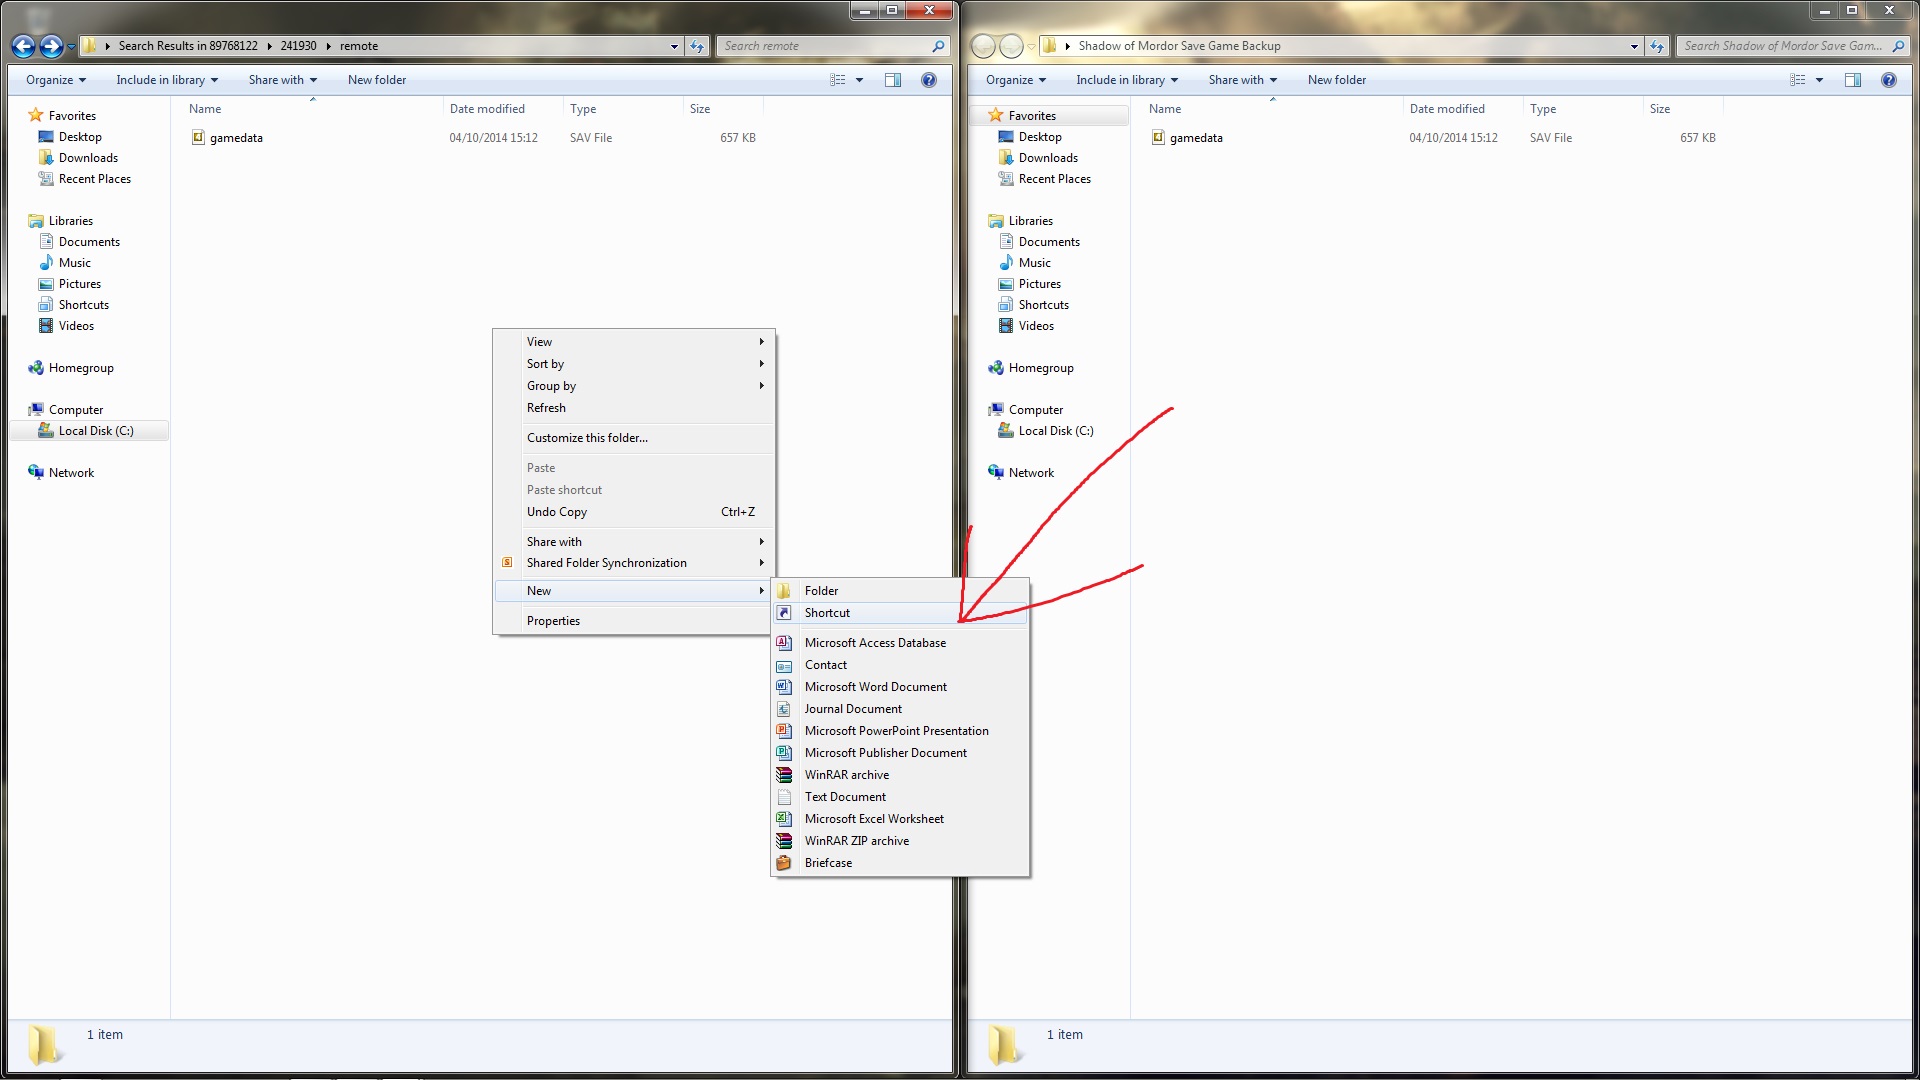The image size is (1920, 1080).
Task: Toggle the preview pane in the right window
Action: 1853,80
